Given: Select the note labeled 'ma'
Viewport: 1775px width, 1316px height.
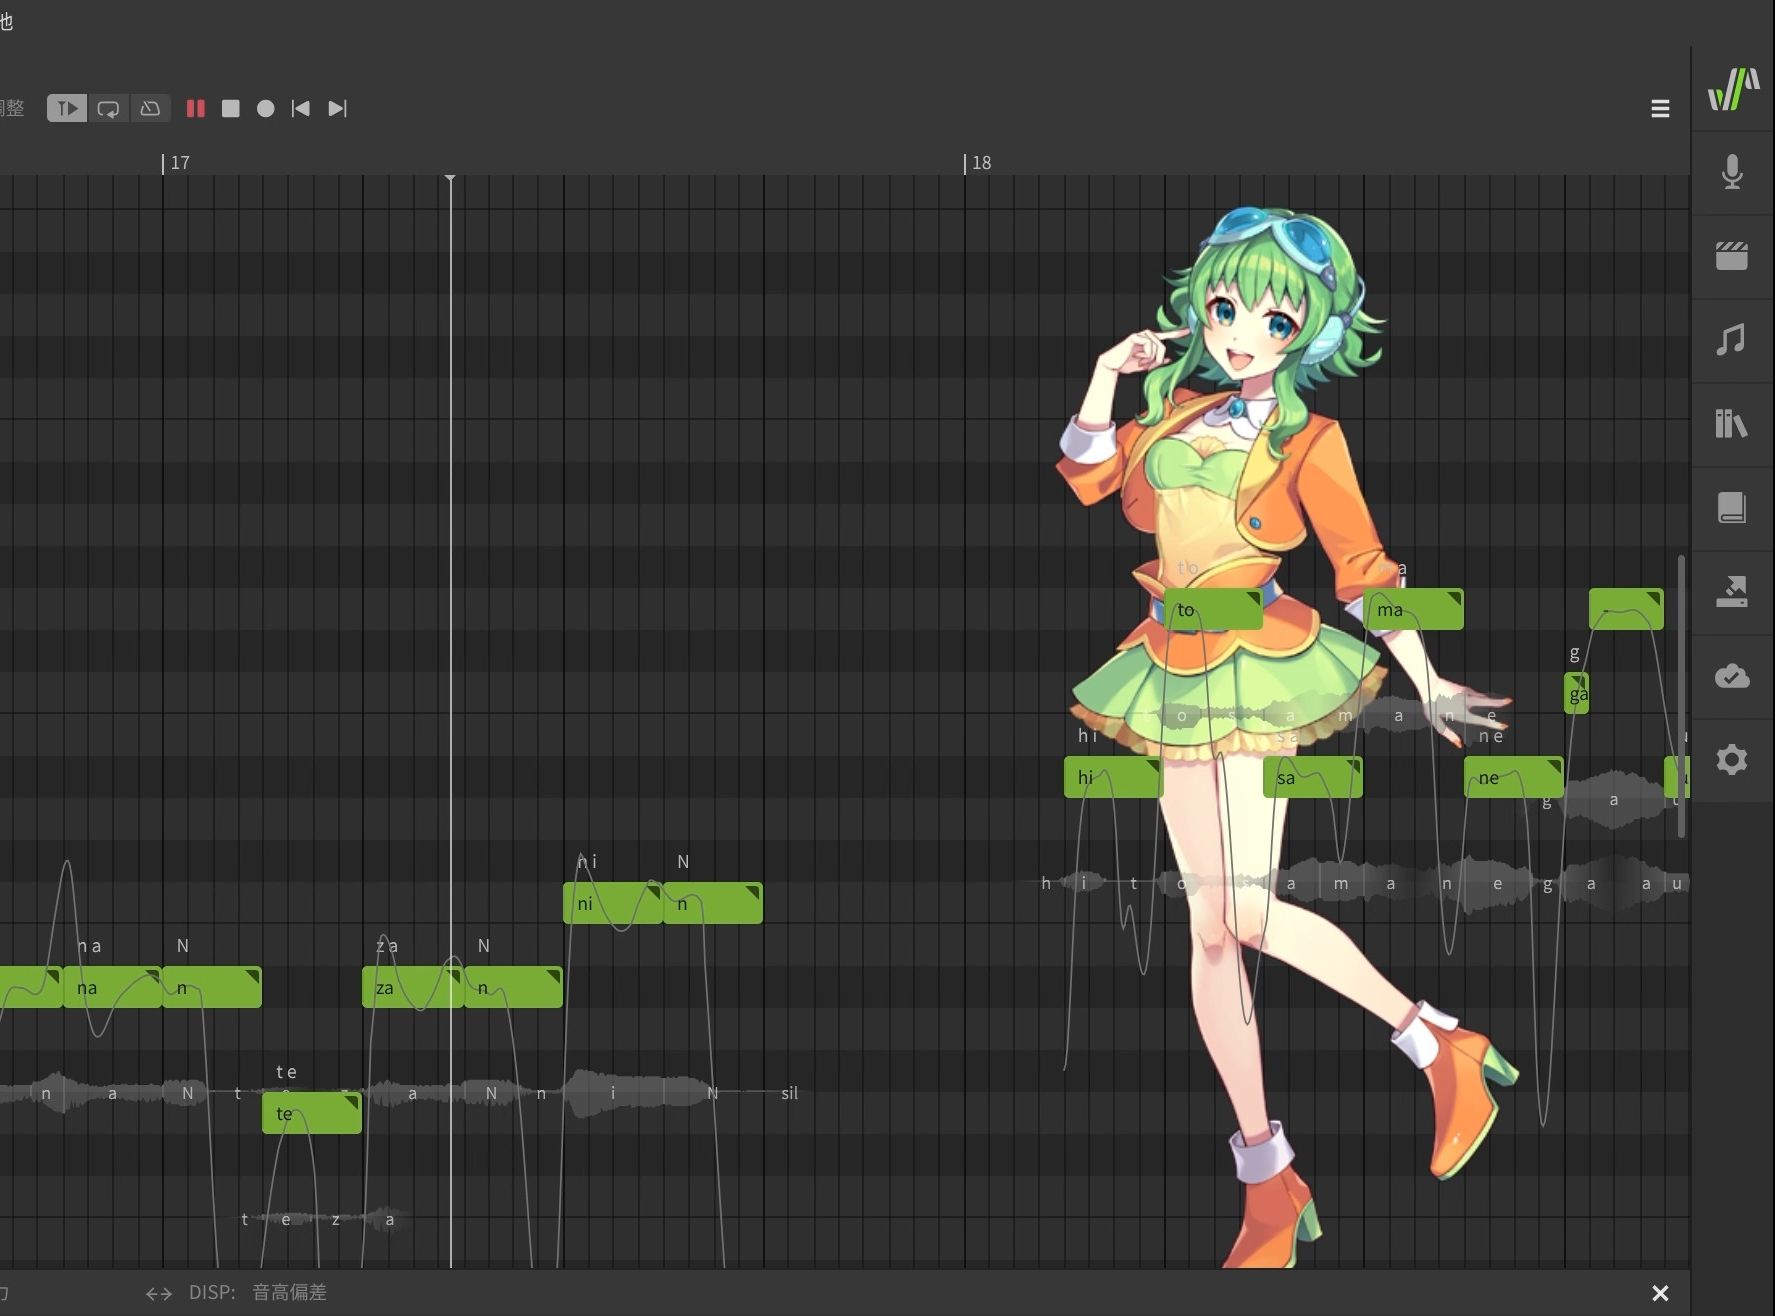Looking at the screenshot, I should (1413, 609).
